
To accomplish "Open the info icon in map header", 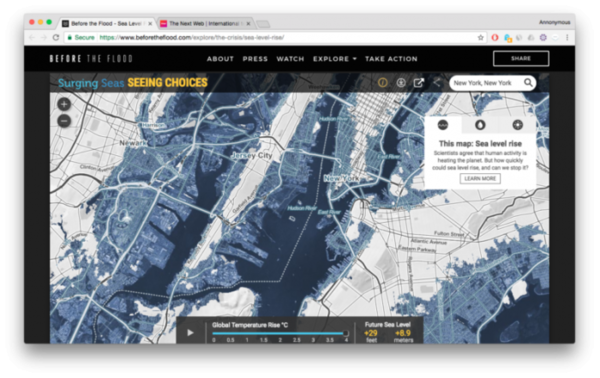I will pyautogui.click(x=382, y=83).
